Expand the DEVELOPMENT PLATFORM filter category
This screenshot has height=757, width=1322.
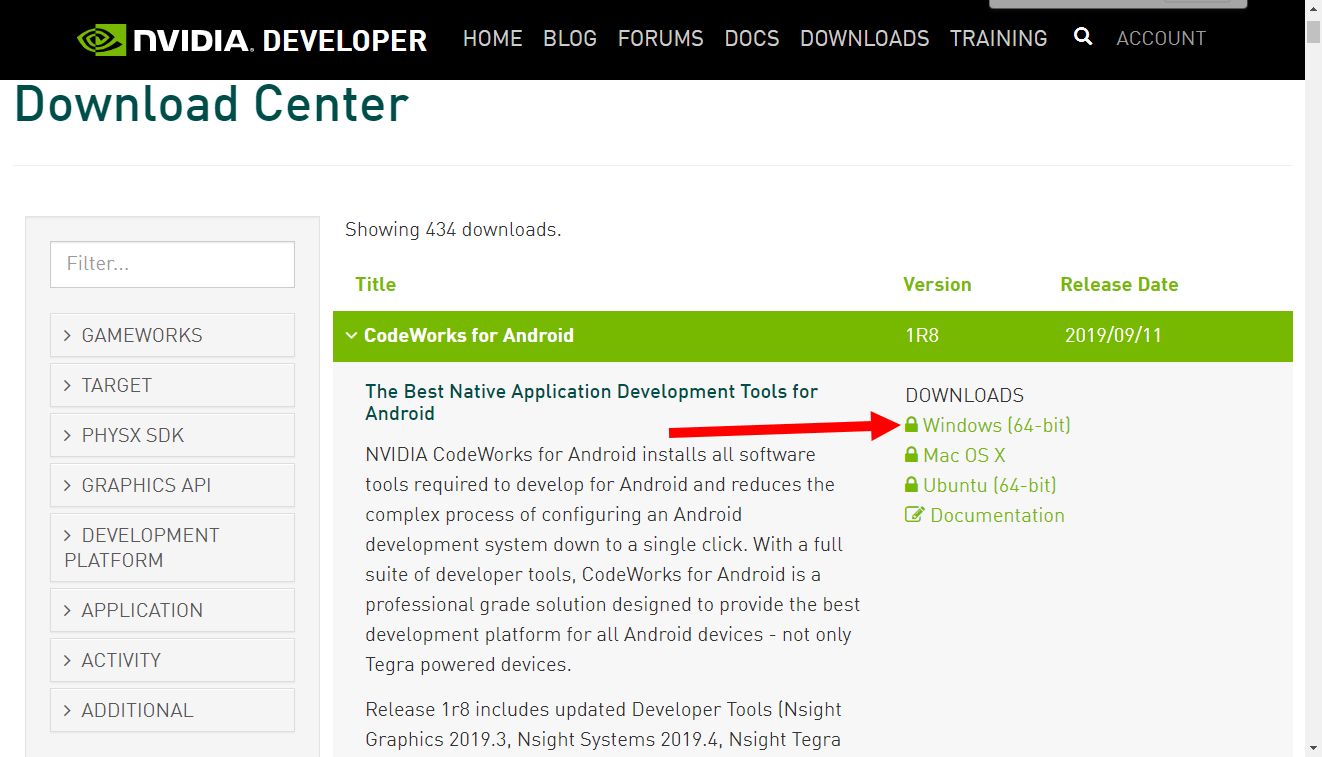pos(172,547)
